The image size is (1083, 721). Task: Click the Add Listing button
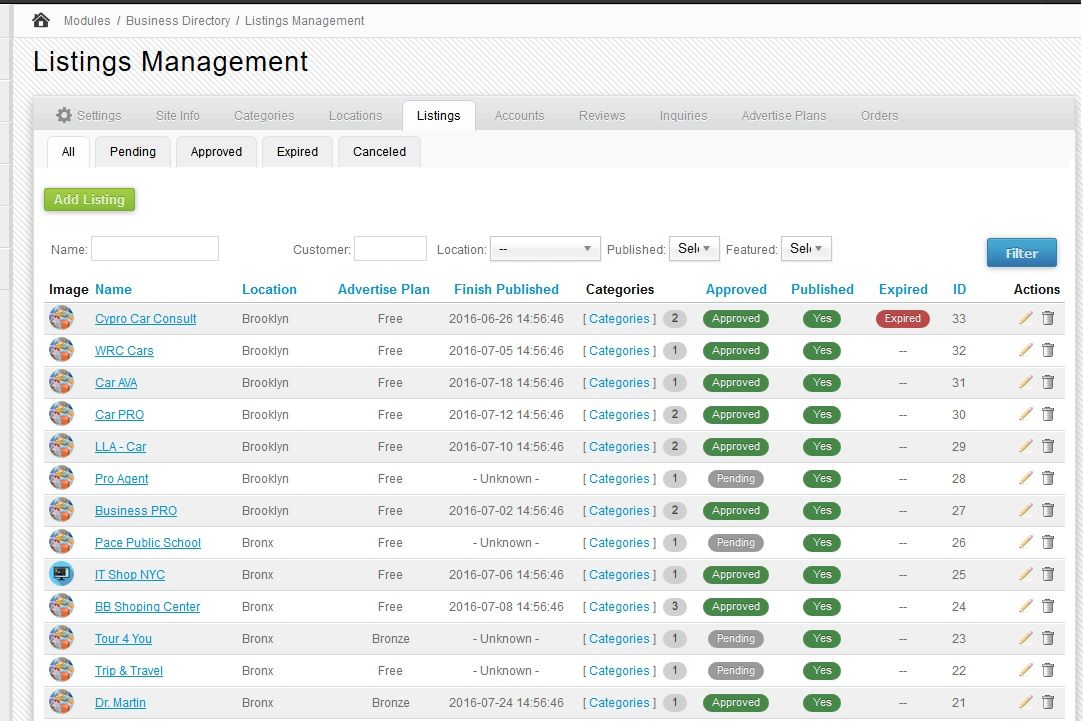pos(89,200)
